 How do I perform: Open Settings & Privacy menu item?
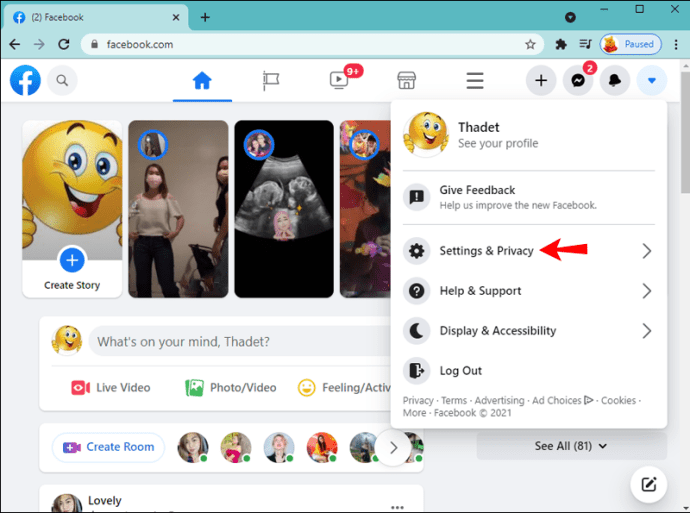tap(529, 251)
